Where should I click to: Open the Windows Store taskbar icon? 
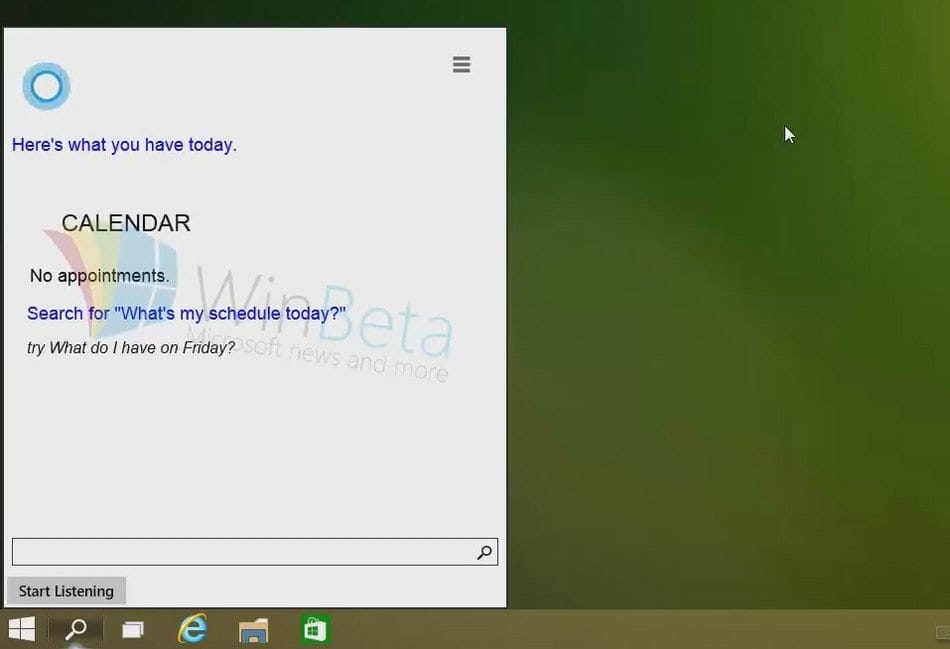pyautogui.click(x=315, y=629)
